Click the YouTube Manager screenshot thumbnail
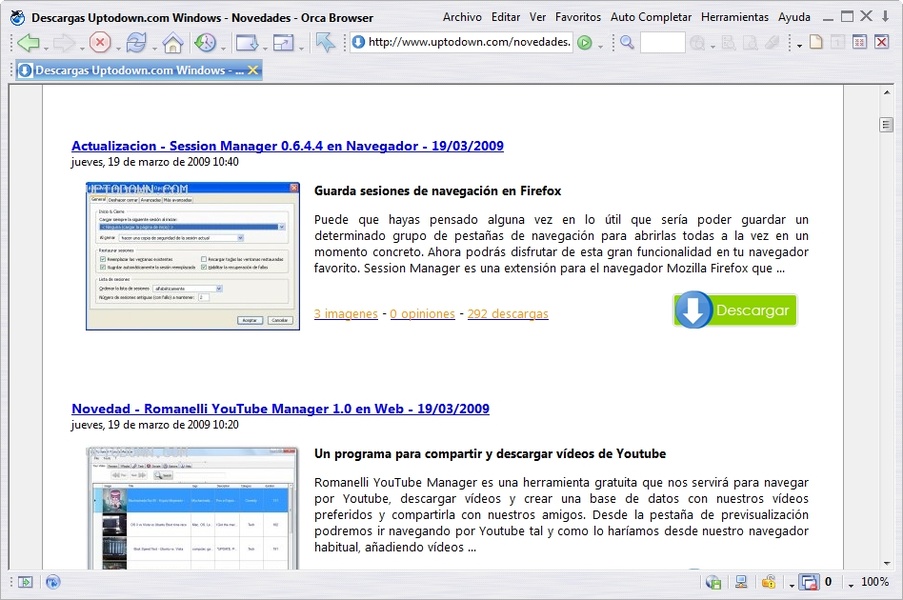Screen dimensions: 903x600 coord(192,508)
